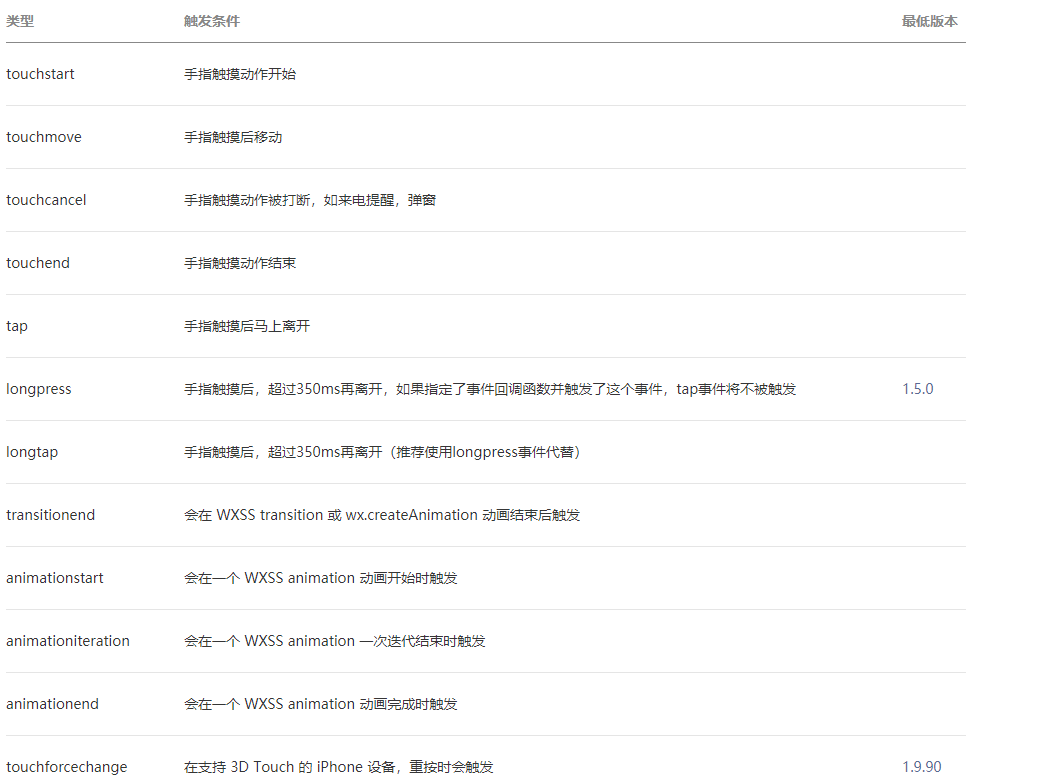This screenshot has width=1049, height=784.
Task: Click description 动画开始时触发
Action: pyautogui.click(x=321, y=578)
